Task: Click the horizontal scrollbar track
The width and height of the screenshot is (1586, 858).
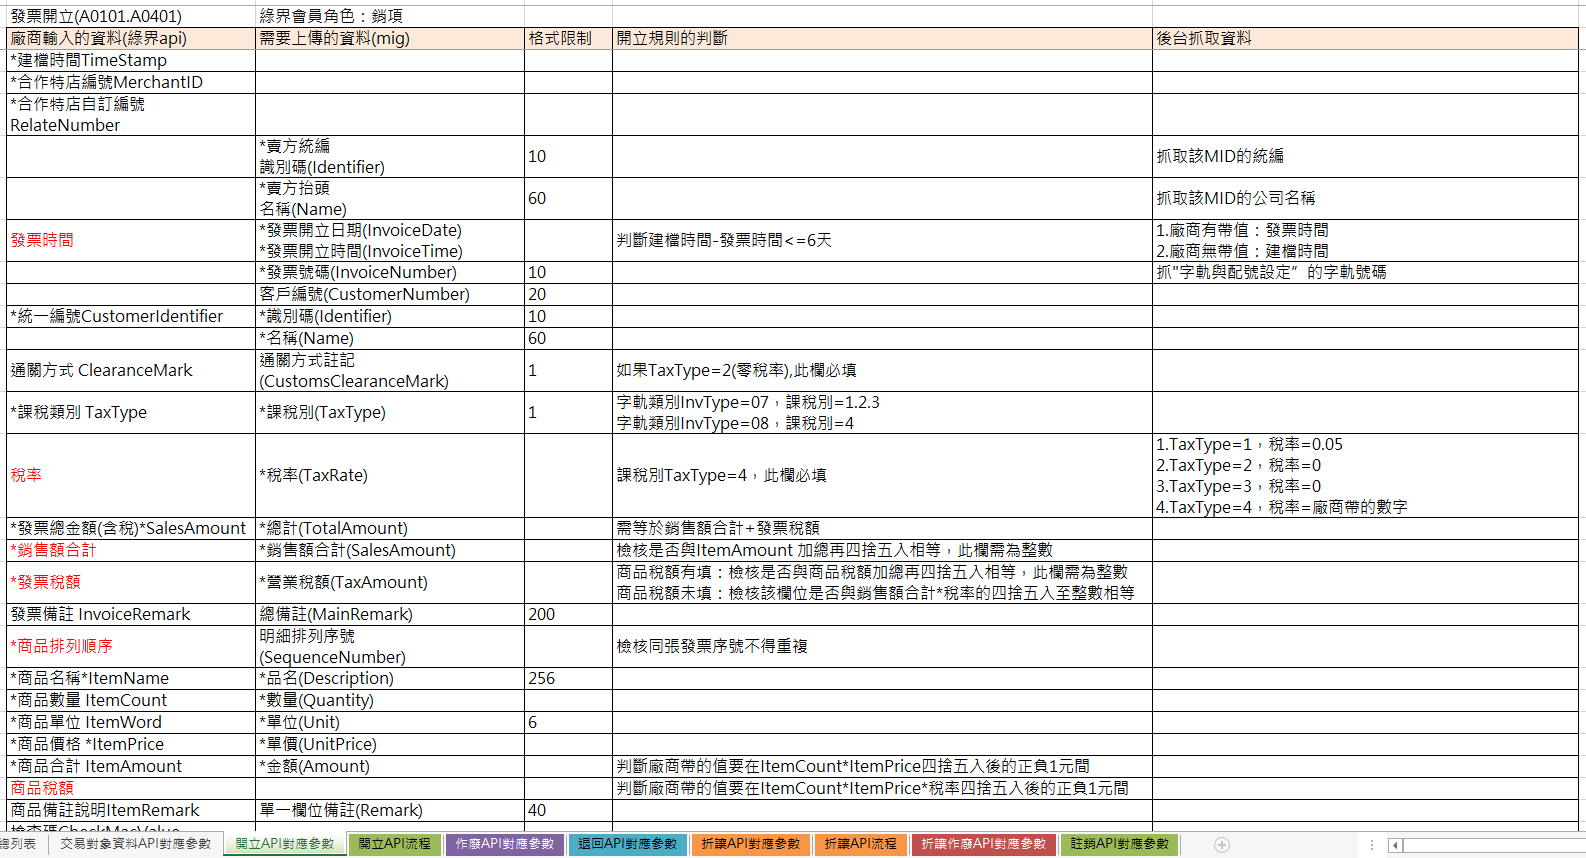Action: point(1490,845)
